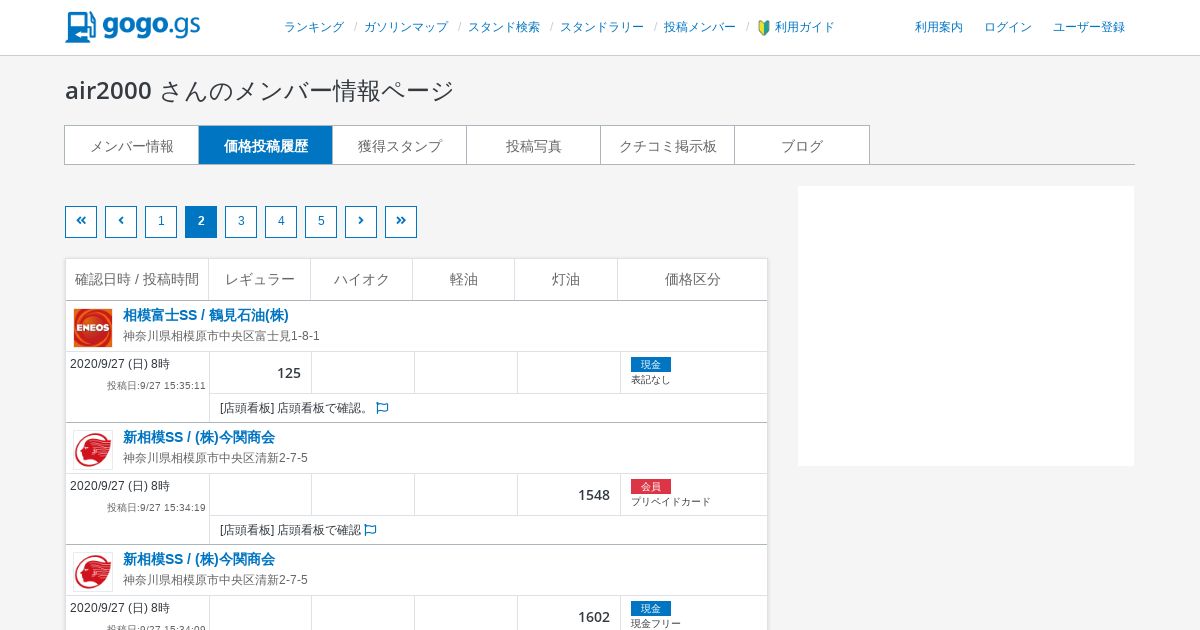Click the ログイン link
The width and height of the screenshot is (1200, 630).
pyautogui.click(x=1008, y=28)
